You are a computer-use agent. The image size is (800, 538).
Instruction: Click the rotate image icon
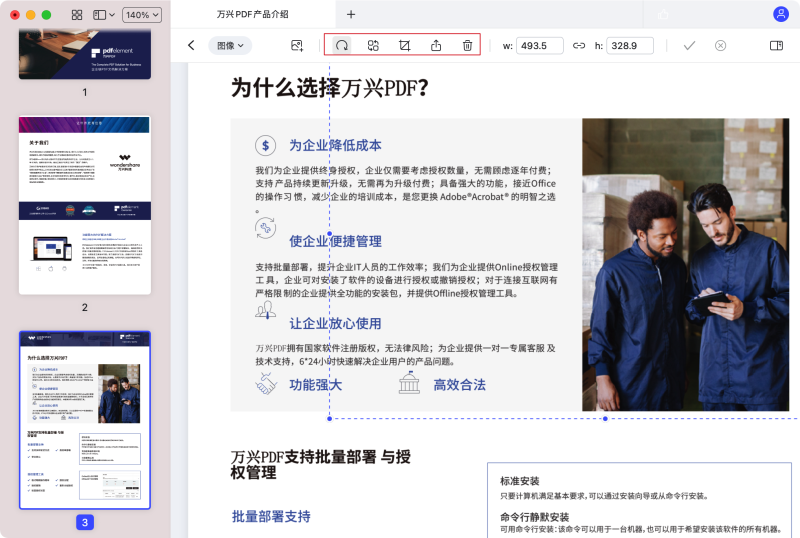click(342, 46)
